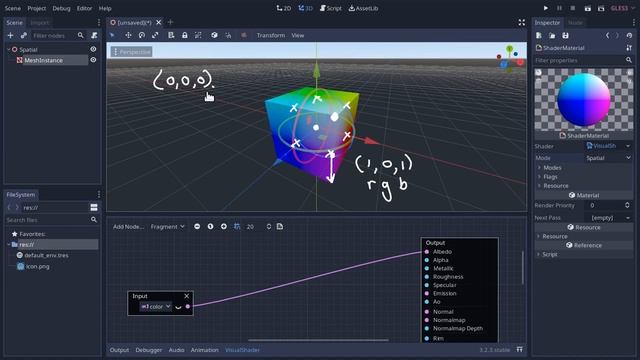Go back in FileSystem path history

coord(9,207)
